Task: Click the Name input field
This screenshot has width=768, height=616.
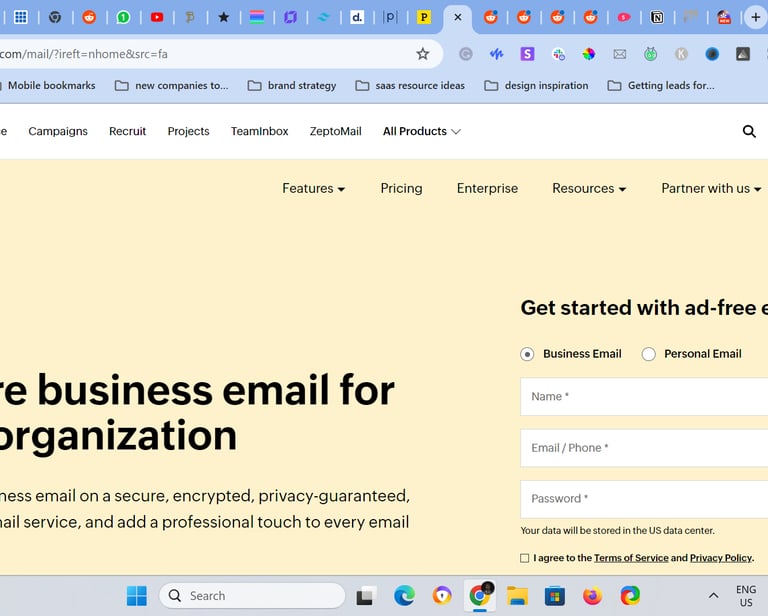Action: click(x=644, y=397)
